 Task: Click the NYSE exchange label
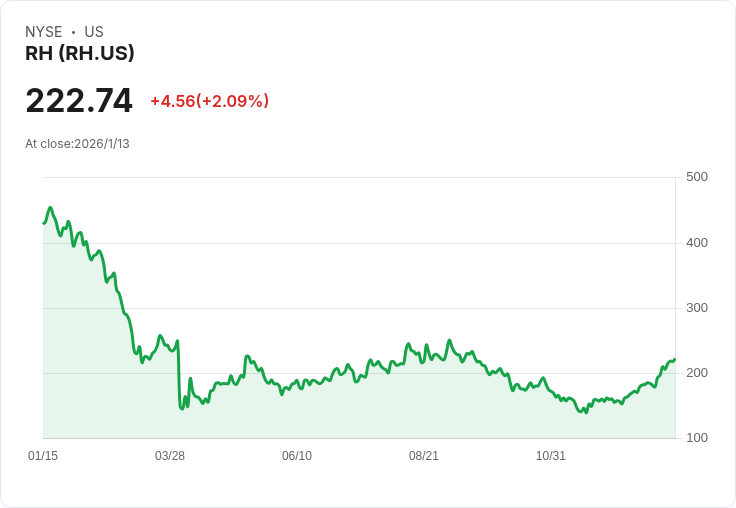pyautogui.click(x=43, y=32)
